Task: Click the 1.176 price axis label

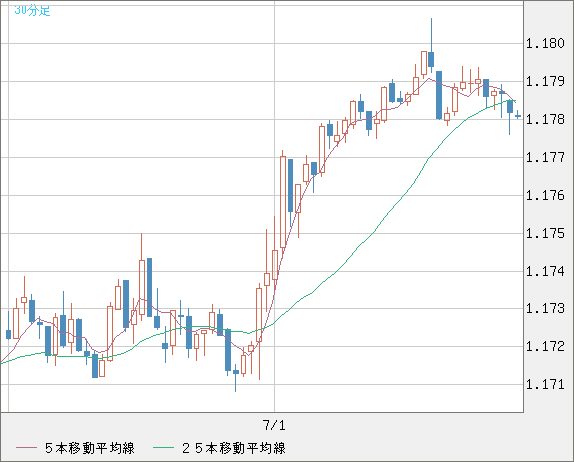Action: (545, 195)
